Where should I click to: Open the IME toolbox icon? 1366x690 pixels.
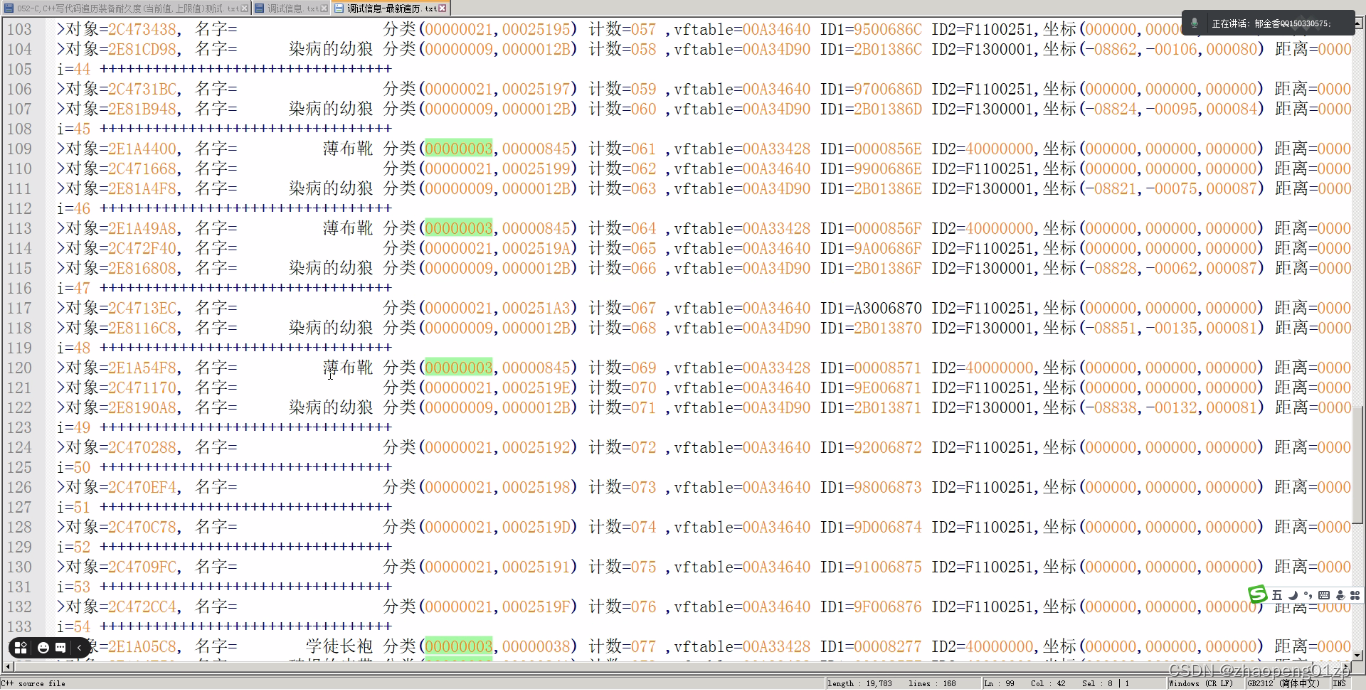tap(1354, 595)
